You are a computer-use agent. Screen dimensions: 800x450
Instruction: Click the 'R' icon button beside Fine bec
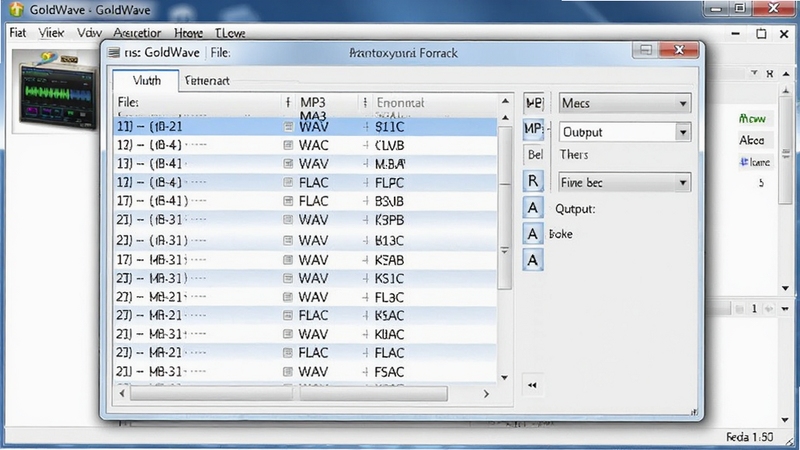pyautogui.click(x=533, y=181)
